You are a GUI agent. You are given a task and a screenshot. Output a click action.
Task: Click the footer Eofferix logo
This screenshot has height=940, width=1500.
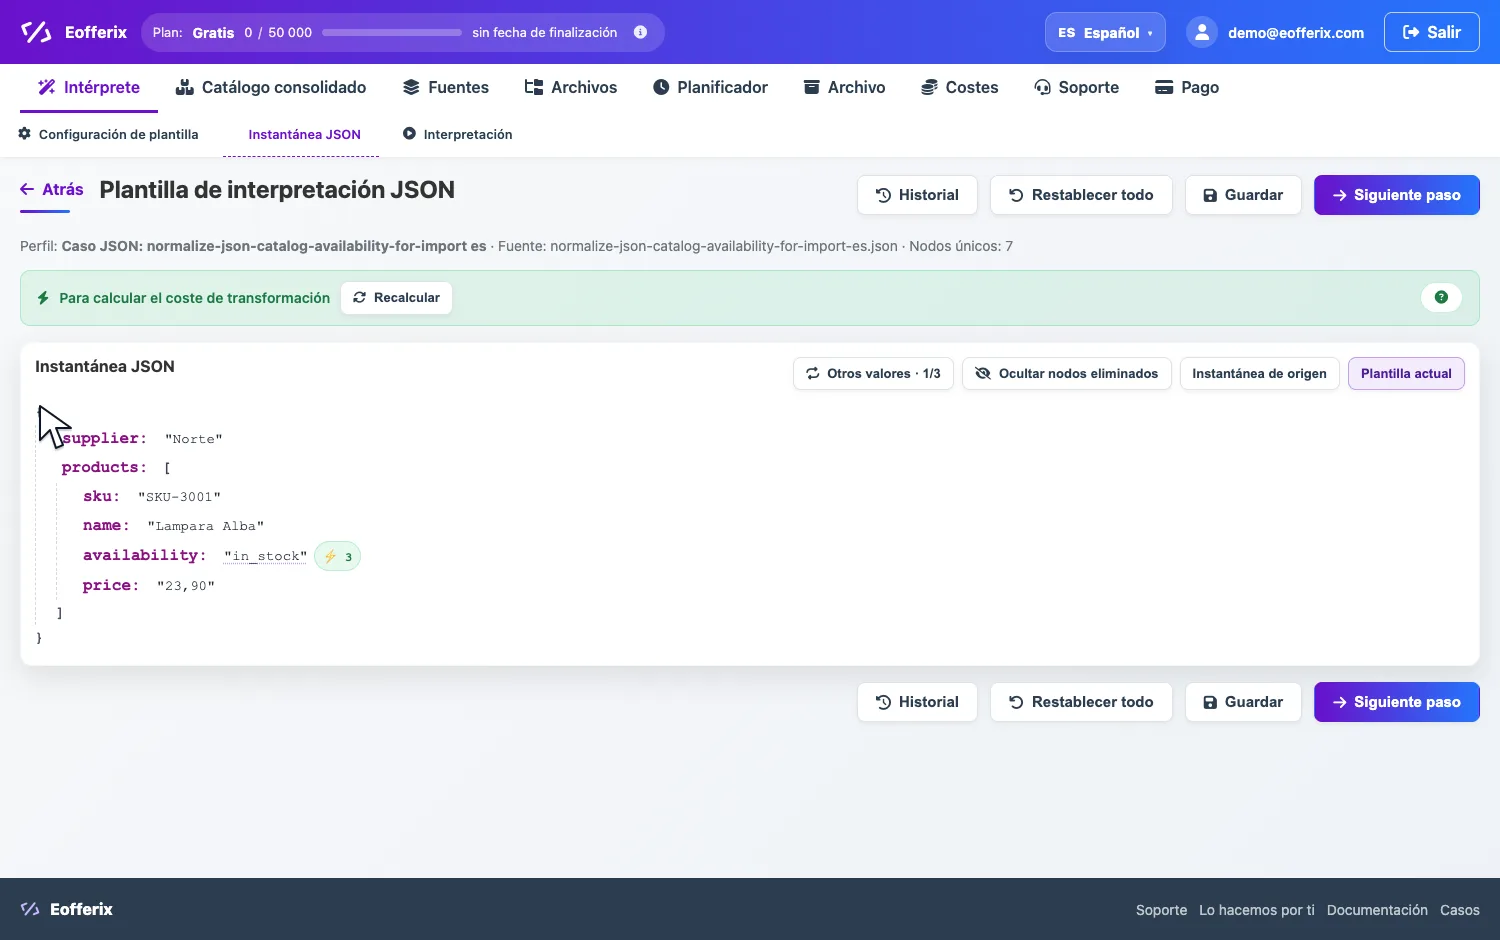pyautogui.click(x=67, y=909)
